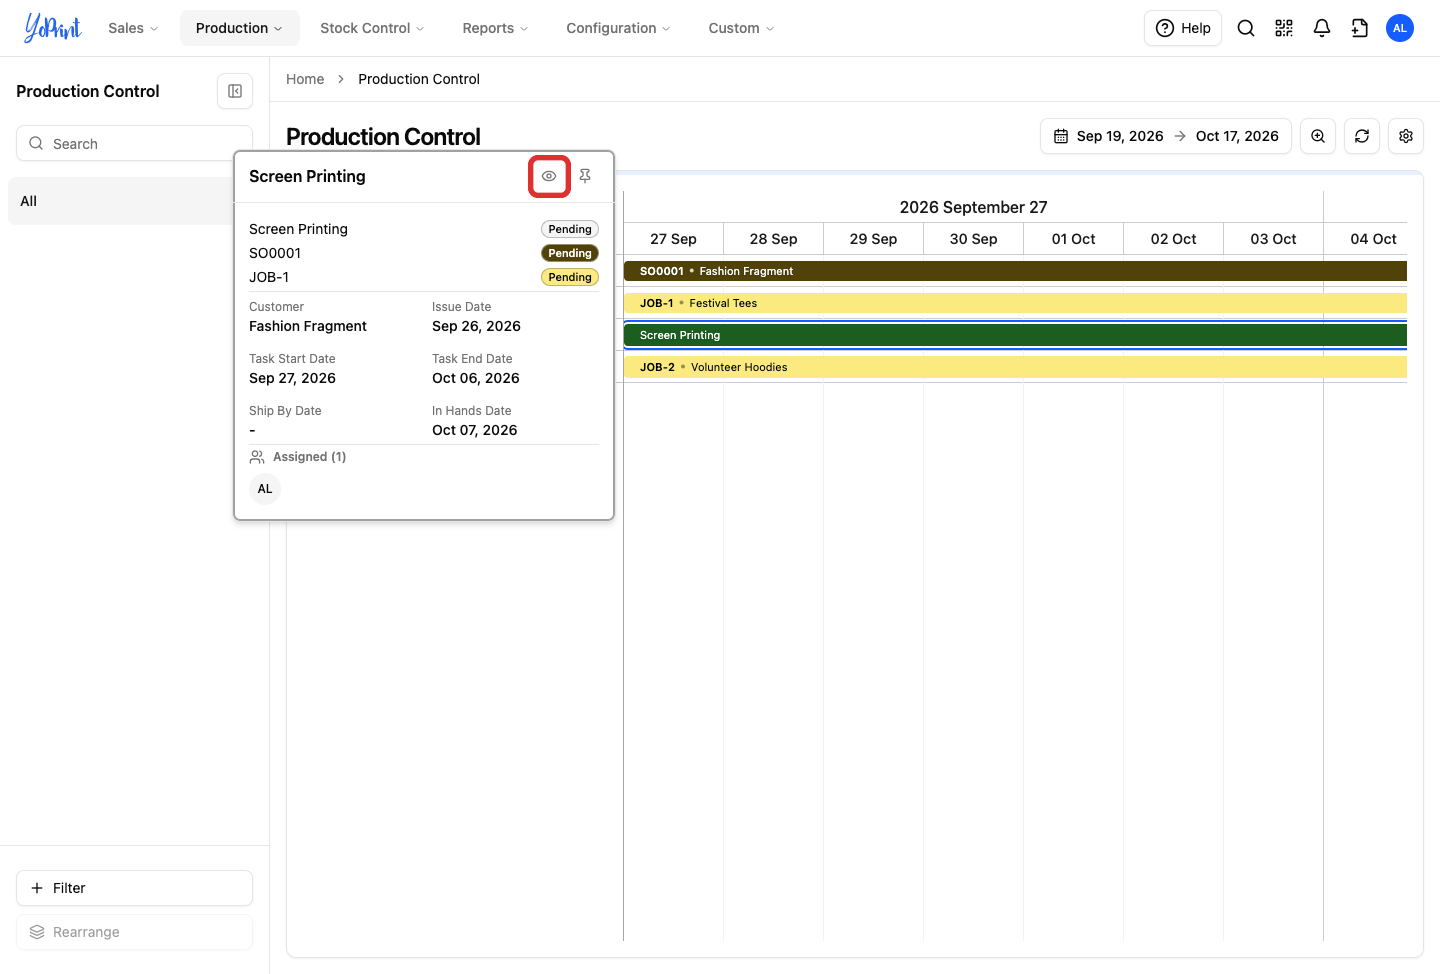Pin the Screen Printing popup
1440x974 pixels.
tap(585, 176)
